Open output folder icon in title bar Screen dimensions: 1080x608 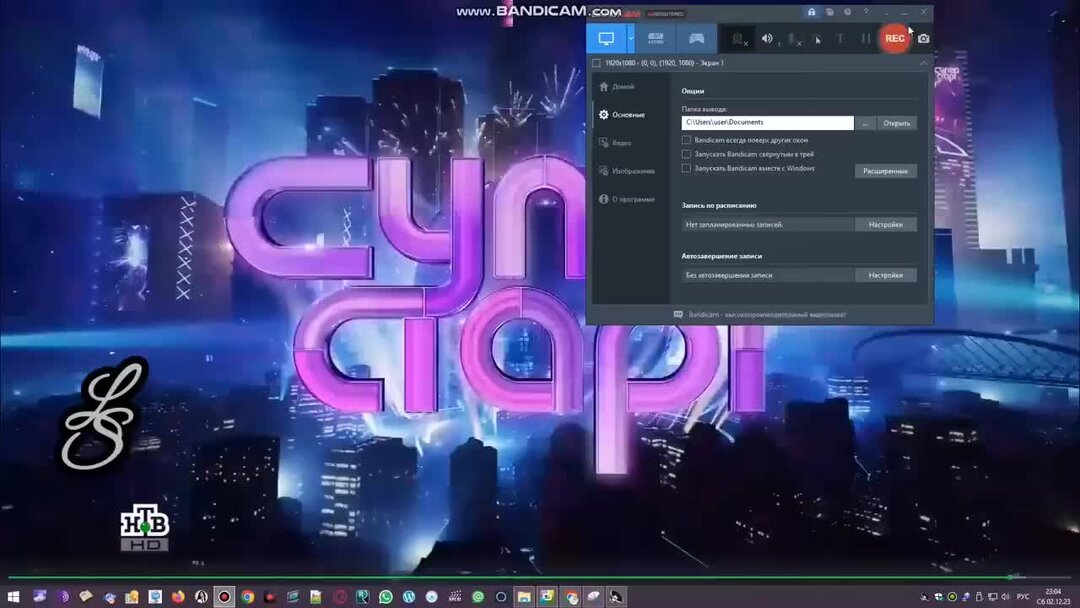tap(829, 12)
